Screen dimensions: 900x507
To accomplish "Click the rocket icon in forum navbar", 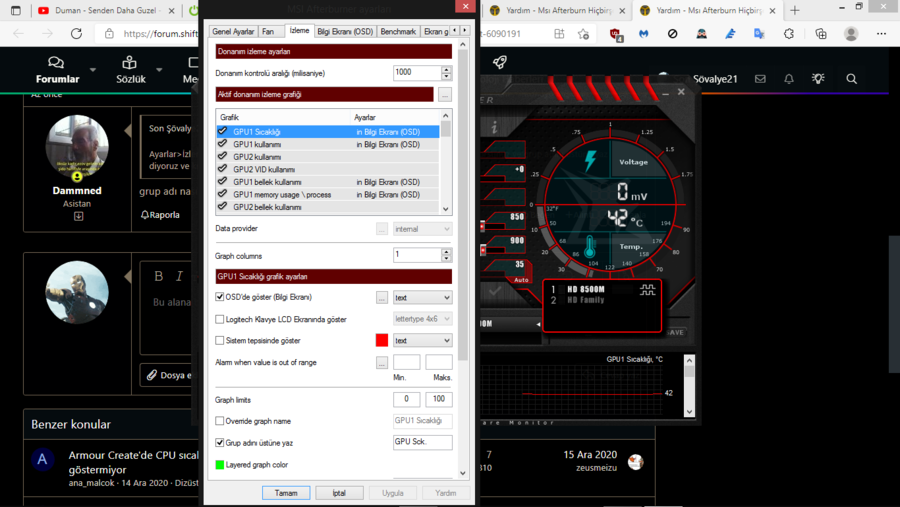I will click(x=500, y=62).
